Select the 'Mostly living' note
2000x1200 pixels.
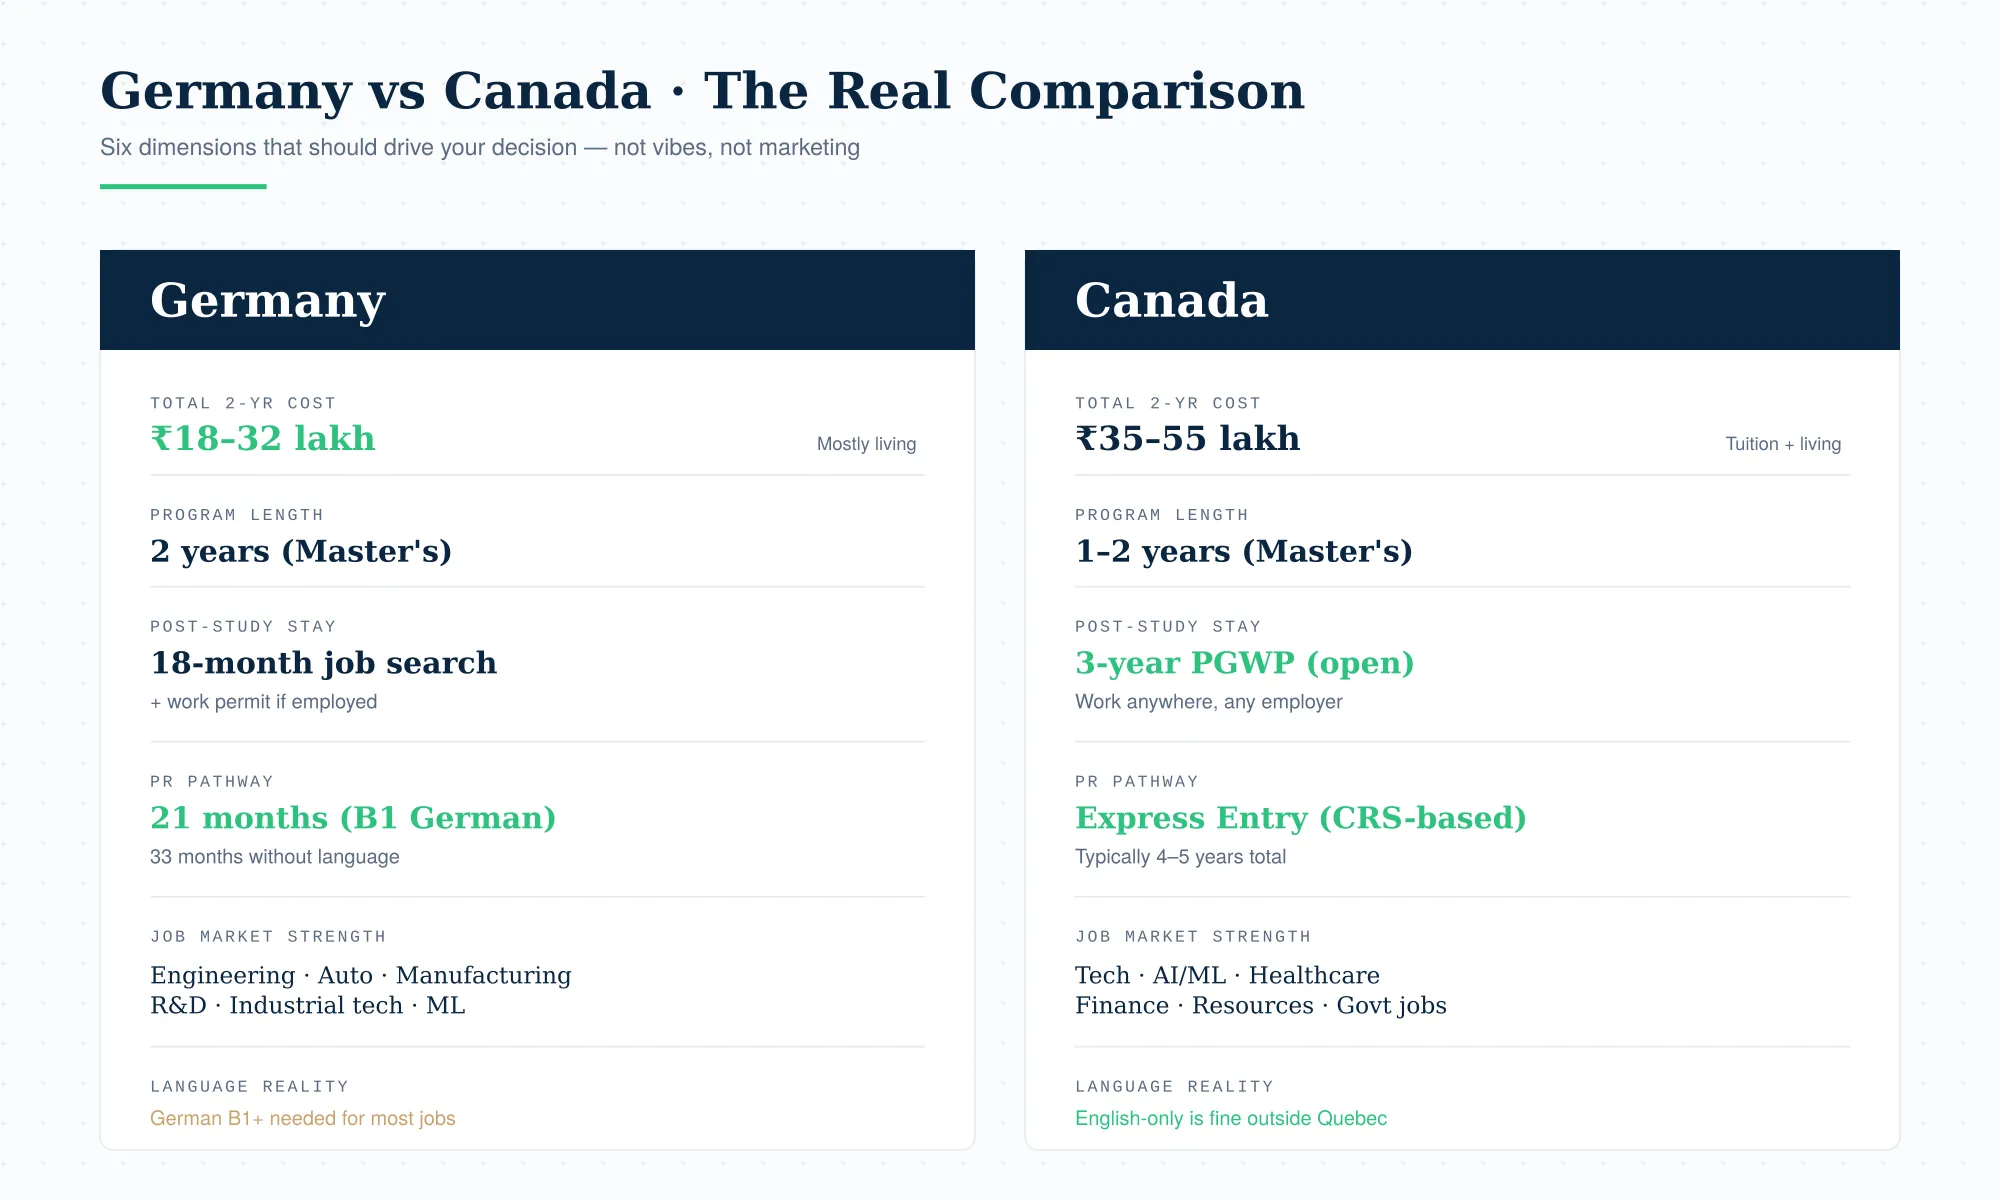(x=866, y=444)
